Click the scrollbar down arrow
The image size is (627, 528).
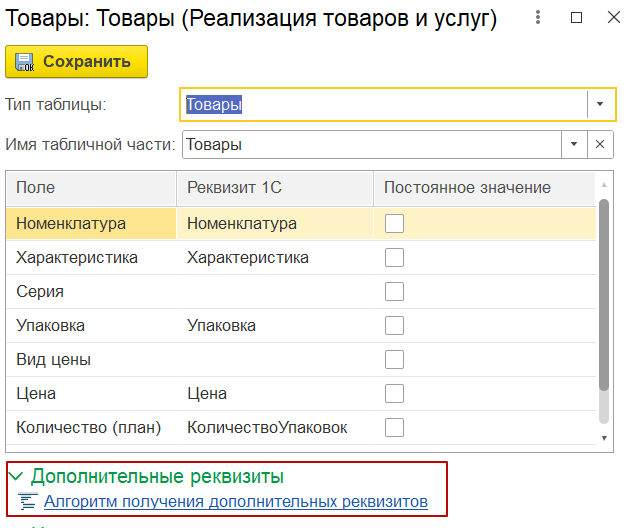(603, 437)
